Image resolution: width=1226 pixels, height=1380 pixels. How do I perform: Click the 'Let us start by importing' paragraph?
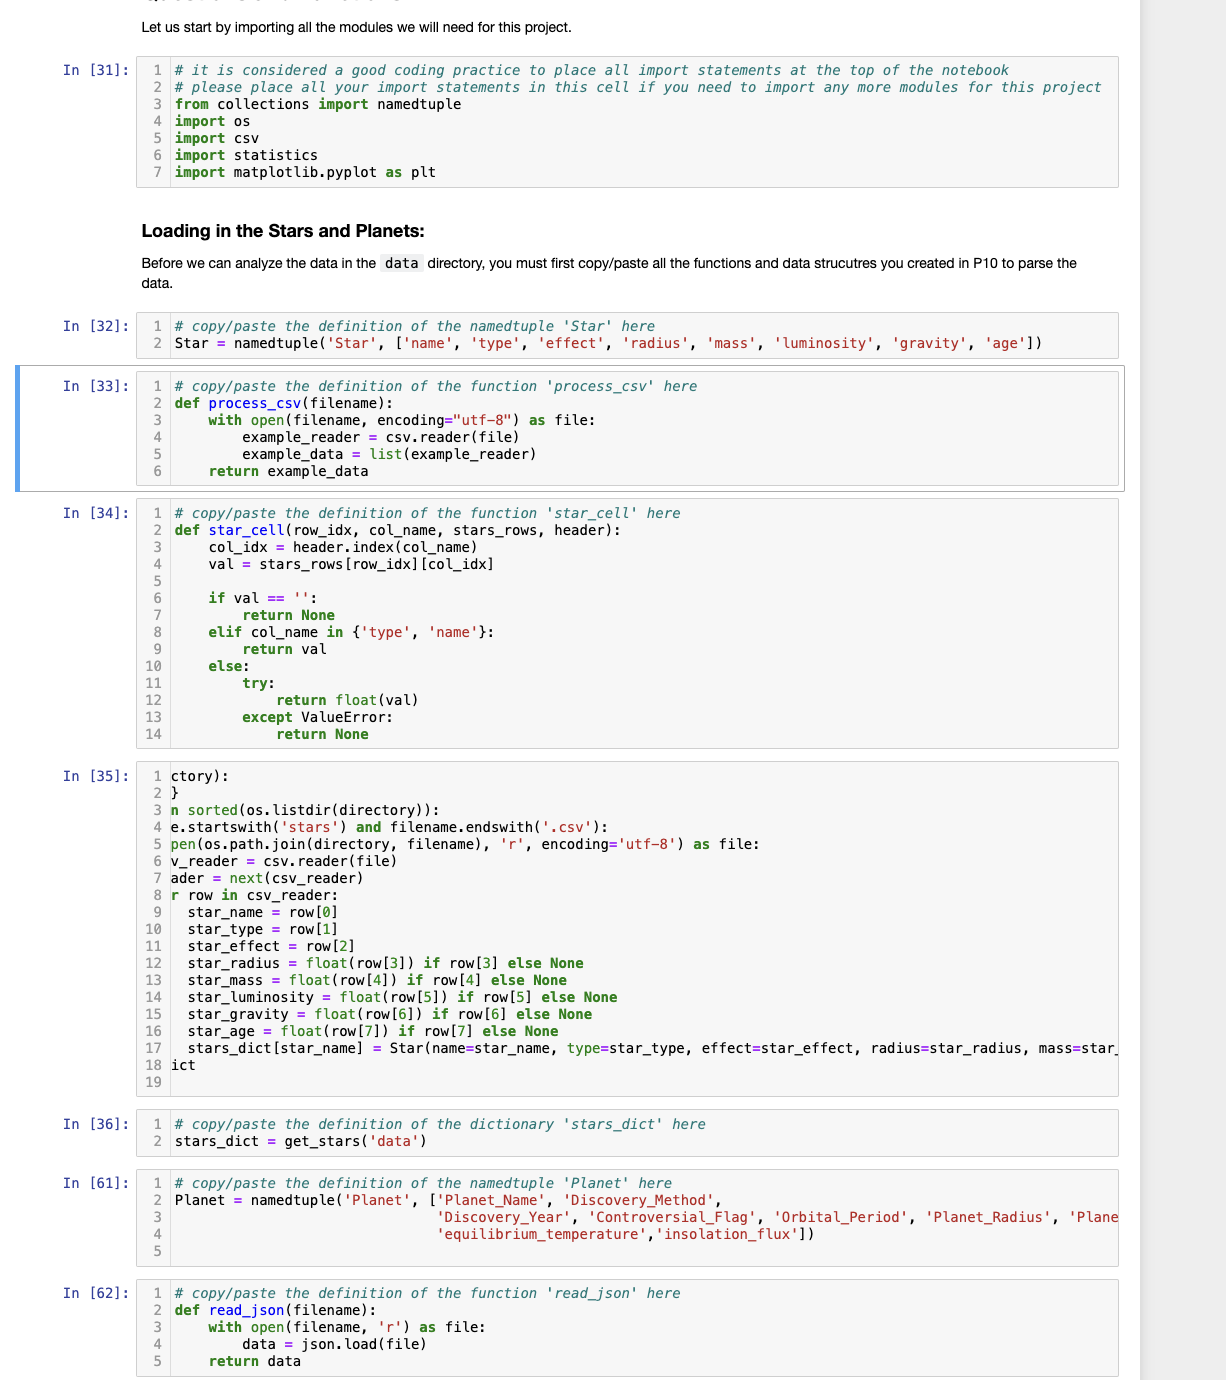pos(356,27)
